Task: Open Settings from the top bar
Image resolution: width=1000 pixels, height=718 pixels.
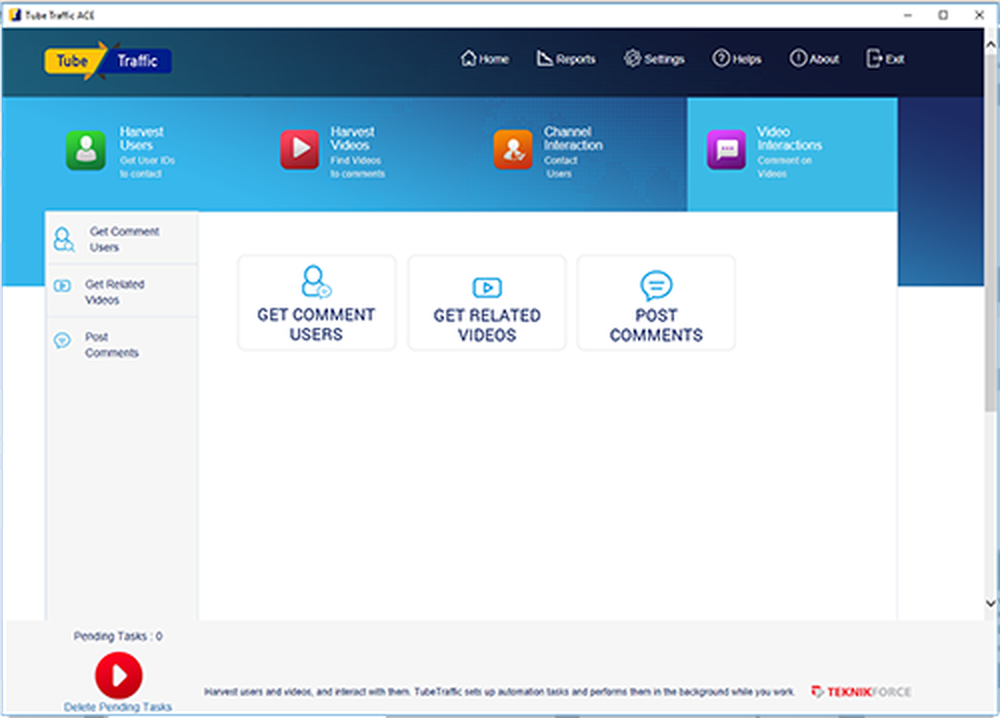Action: tap(654, 59)
